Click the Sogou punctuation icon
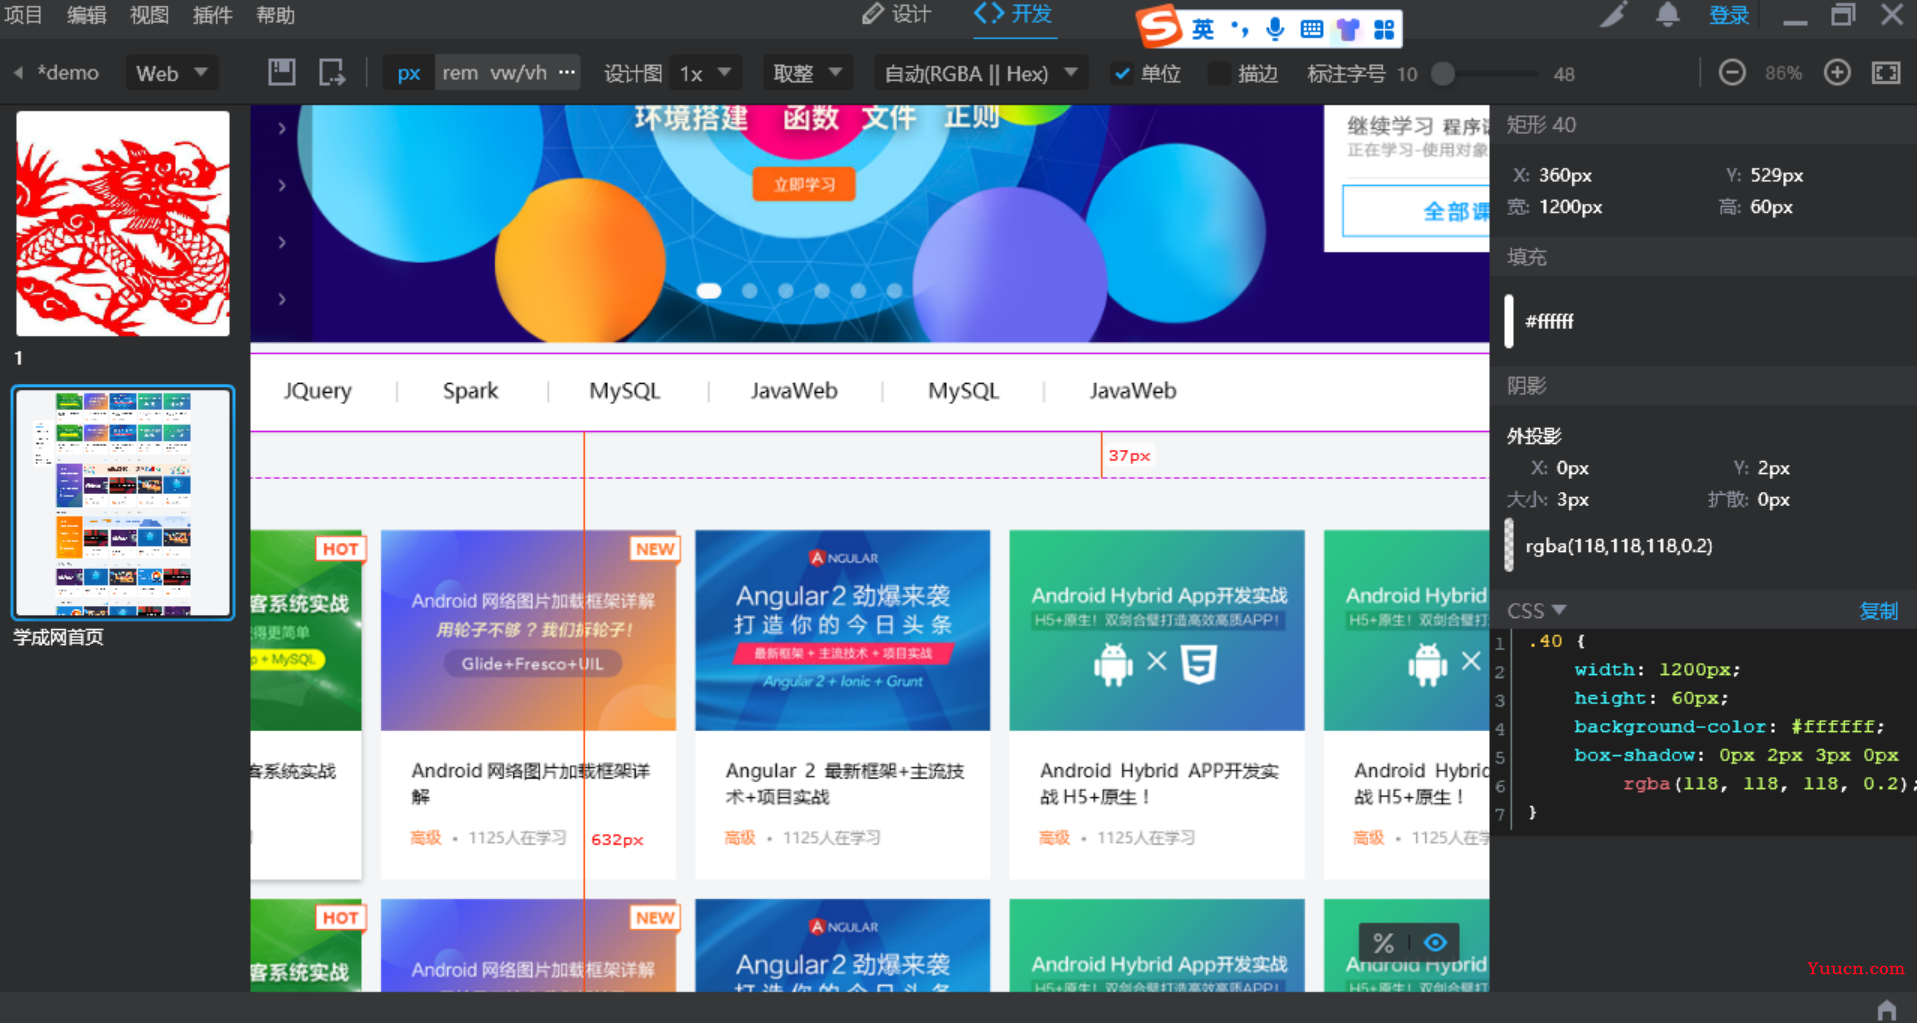 1240,29
